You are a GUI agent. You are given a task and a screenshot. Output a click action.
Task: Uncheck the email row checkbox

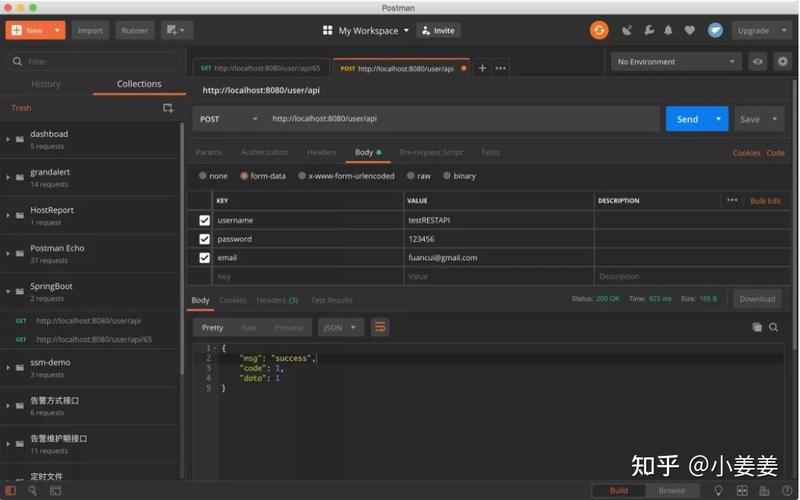coord(205,258)
